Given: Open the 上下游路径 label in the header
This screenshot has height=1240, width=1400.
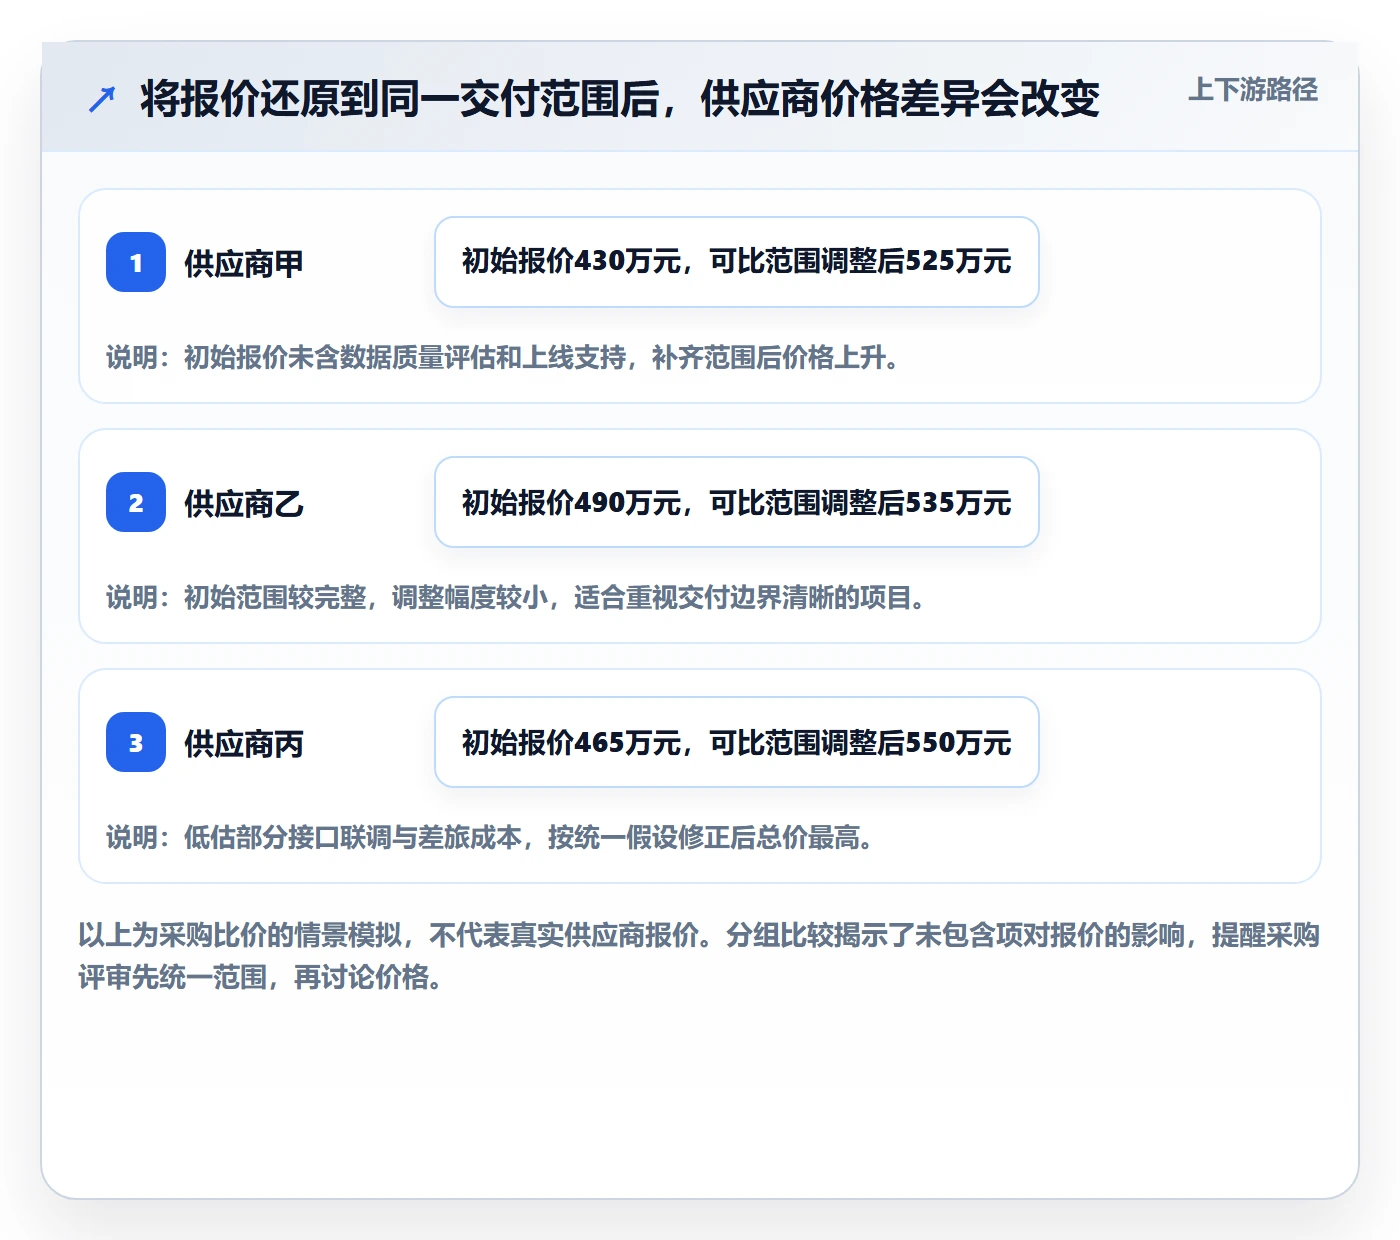Looking at the screenshot, I should pyautogui.click(x=1253, y=90).
